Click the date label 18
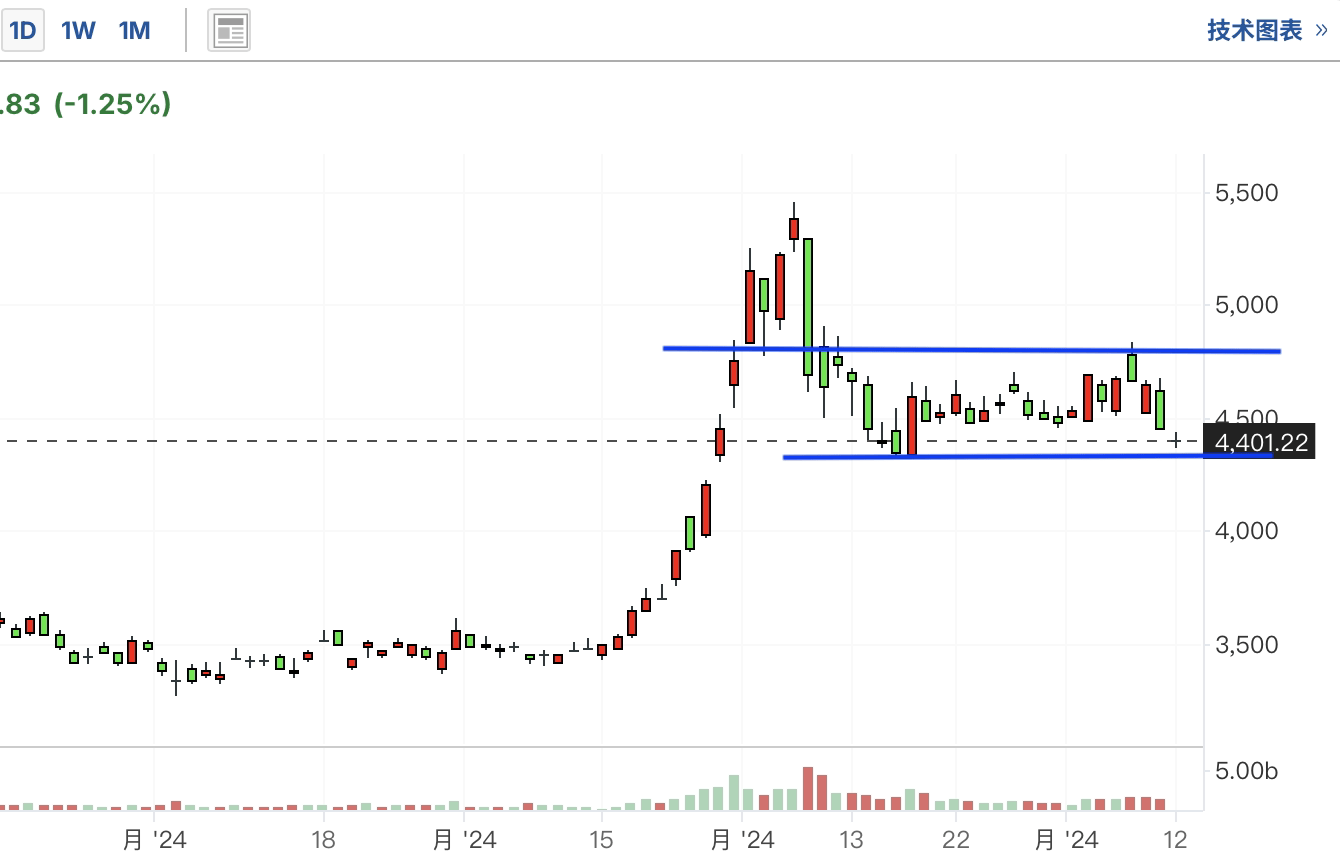Viewport: 1340px width, 856px height. 324,839
